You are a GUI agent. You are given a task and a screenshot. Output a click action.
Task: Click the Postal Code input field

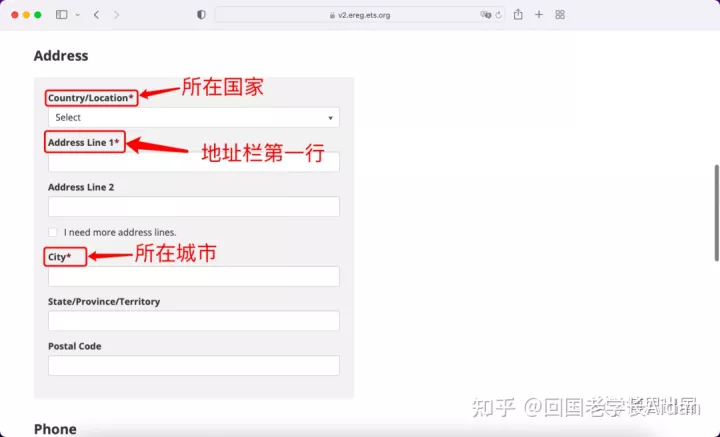point(194,365)
